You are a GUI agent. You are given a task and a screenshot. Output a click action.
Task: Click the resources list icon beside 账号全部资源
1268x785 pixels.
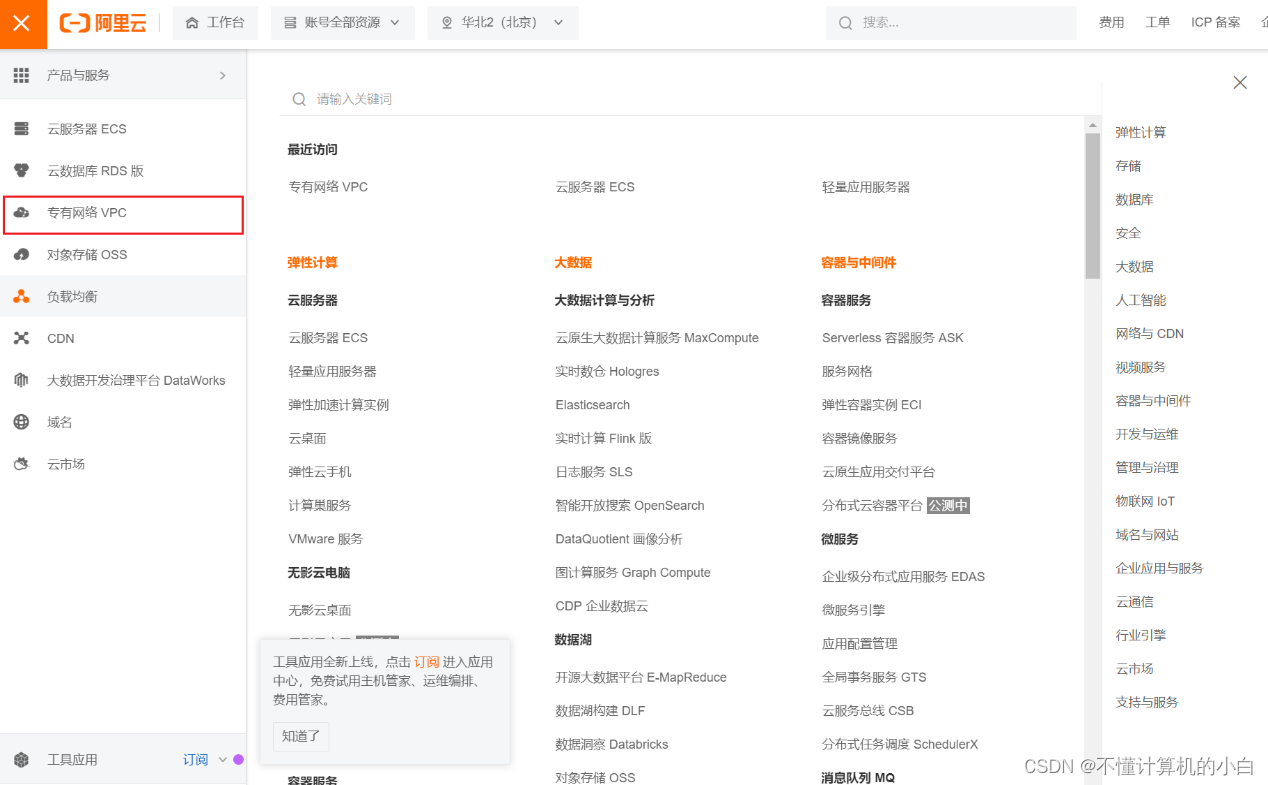tap(290, 23)
